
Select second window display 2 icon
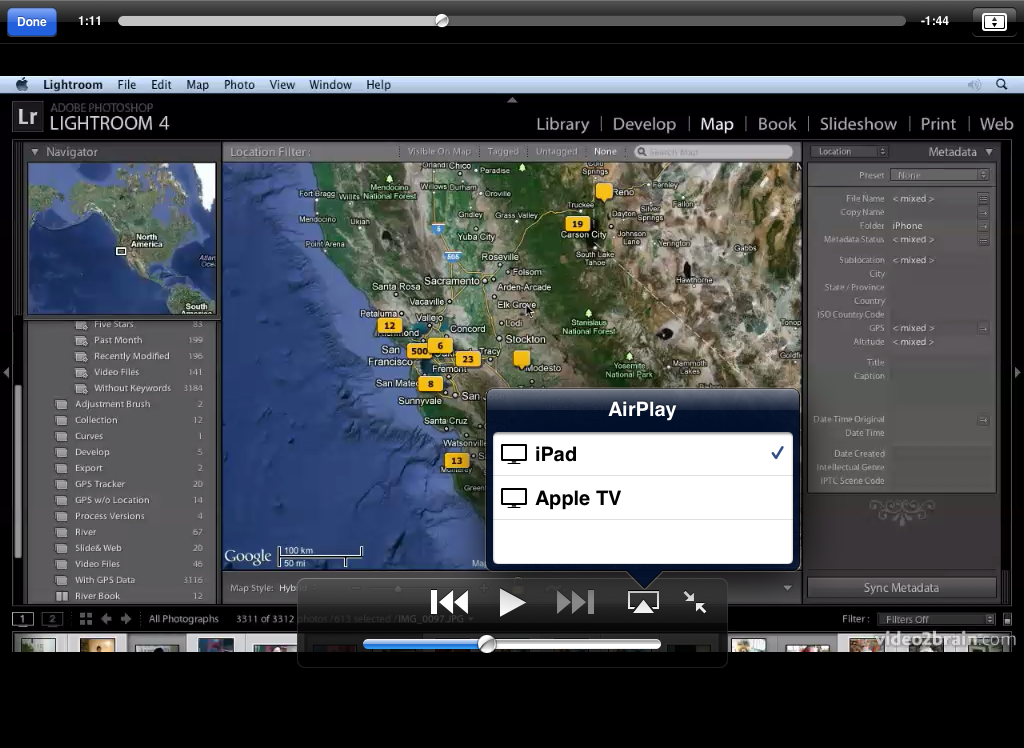(x=52, y=619)
